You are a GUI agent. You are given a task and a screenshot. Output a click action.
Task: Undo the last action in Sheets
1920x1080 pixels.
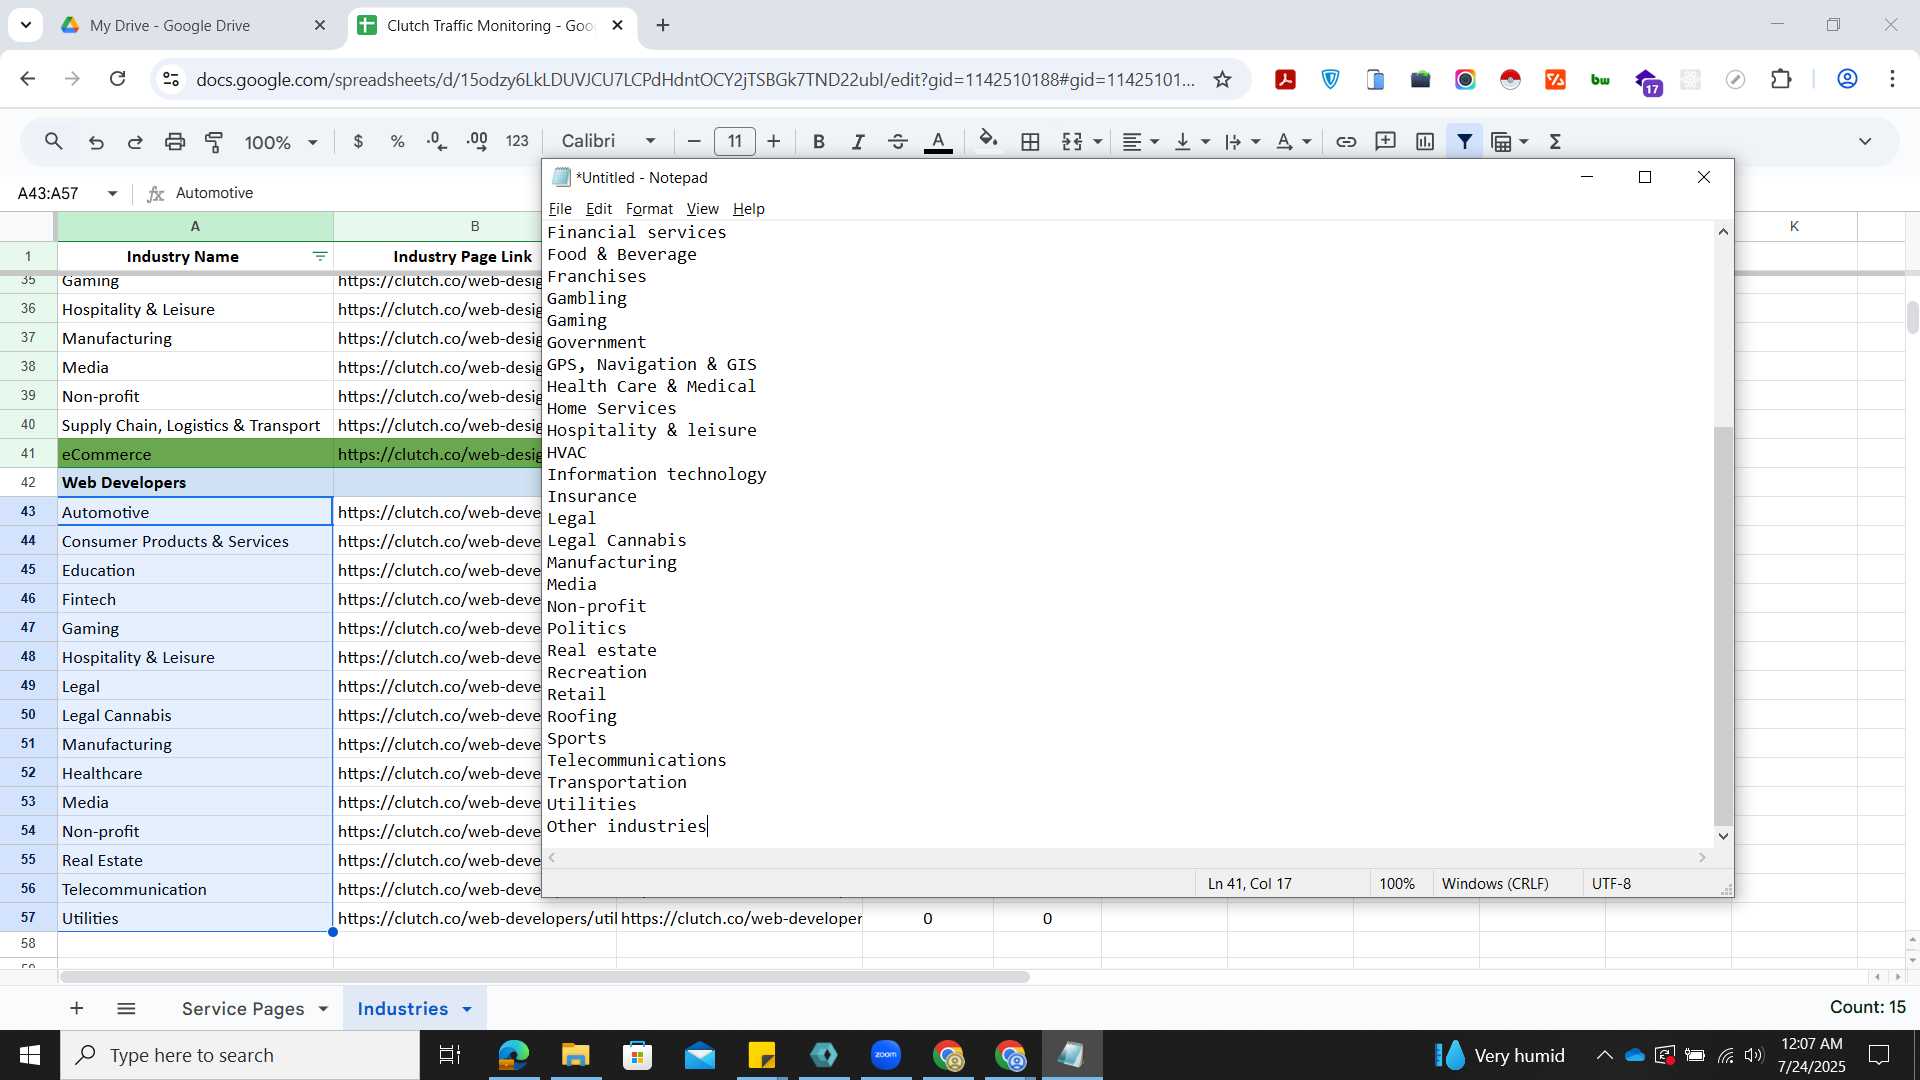pyautogui.click(x=96, y=142)
